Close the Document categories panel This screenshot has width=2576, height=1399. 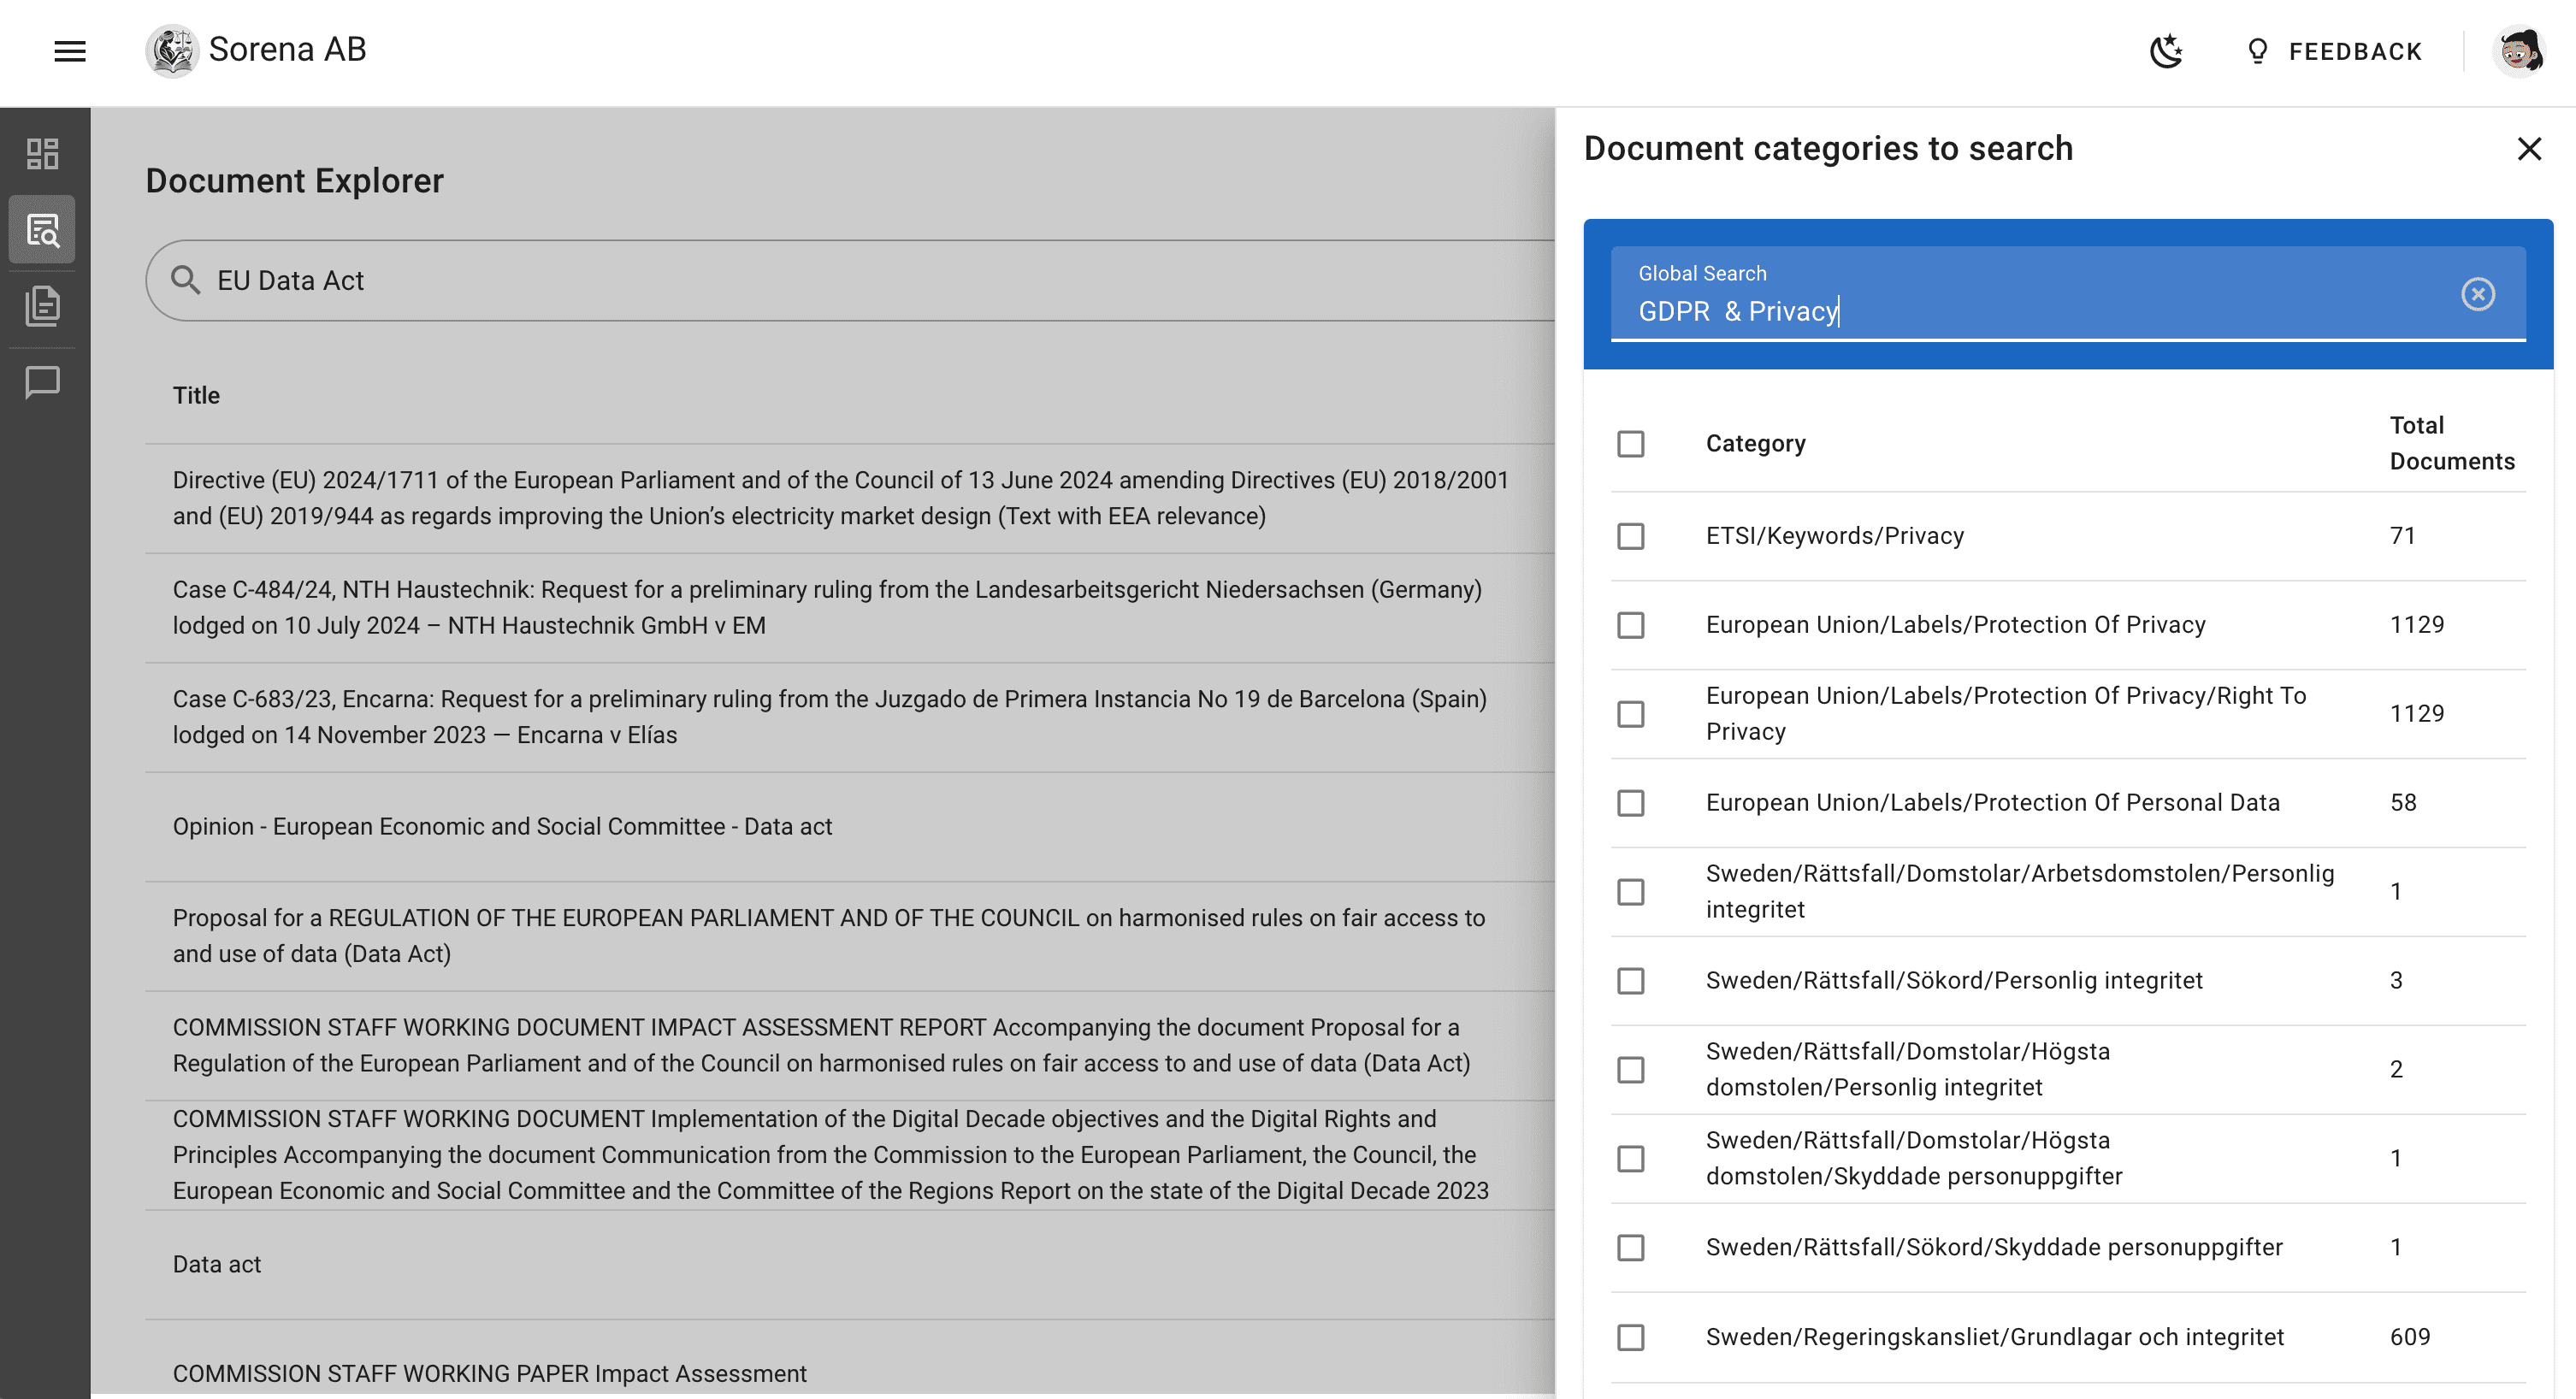pyautogui.click(x=2529, y=149)
